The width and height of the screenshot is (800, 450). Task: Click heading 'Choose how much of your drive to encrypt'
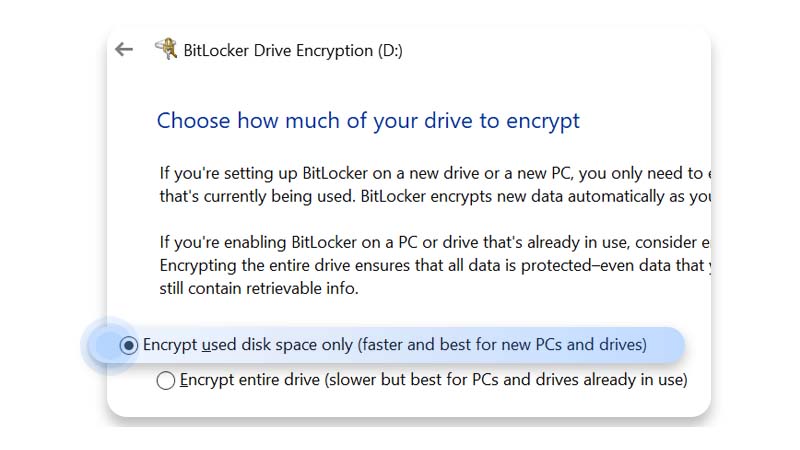point(368,121)
